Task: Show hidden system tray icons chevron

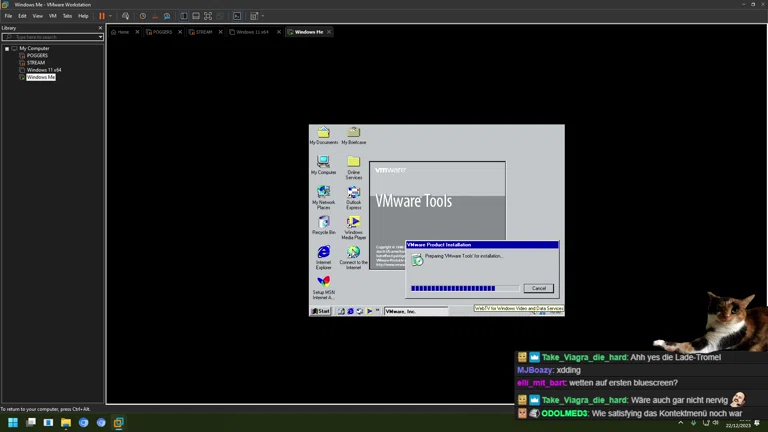Action: tap(680, 423)
